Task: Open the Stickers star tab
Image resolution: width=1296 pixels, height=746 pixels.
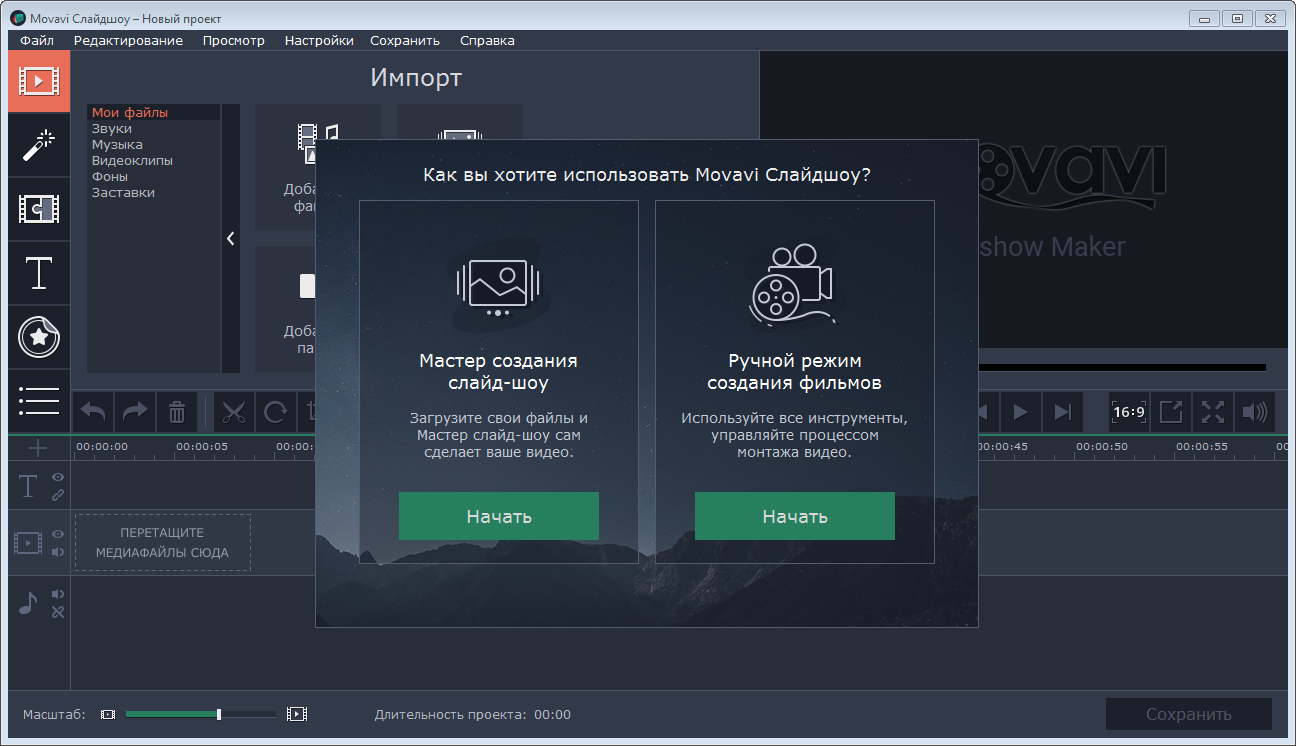Action: tap(39, 338)
